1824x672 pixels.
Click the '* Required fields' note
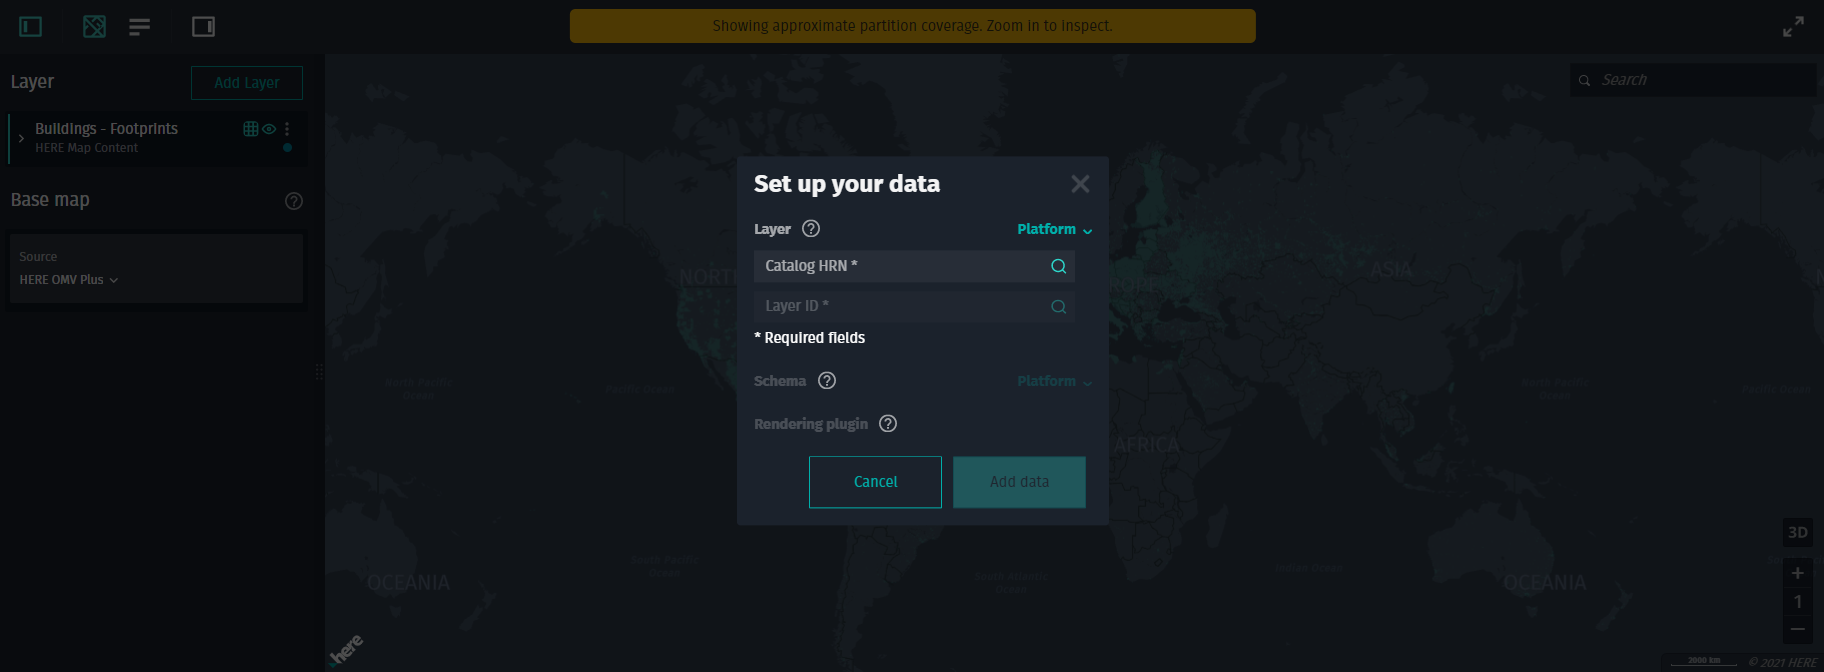(x=809, y=338)
